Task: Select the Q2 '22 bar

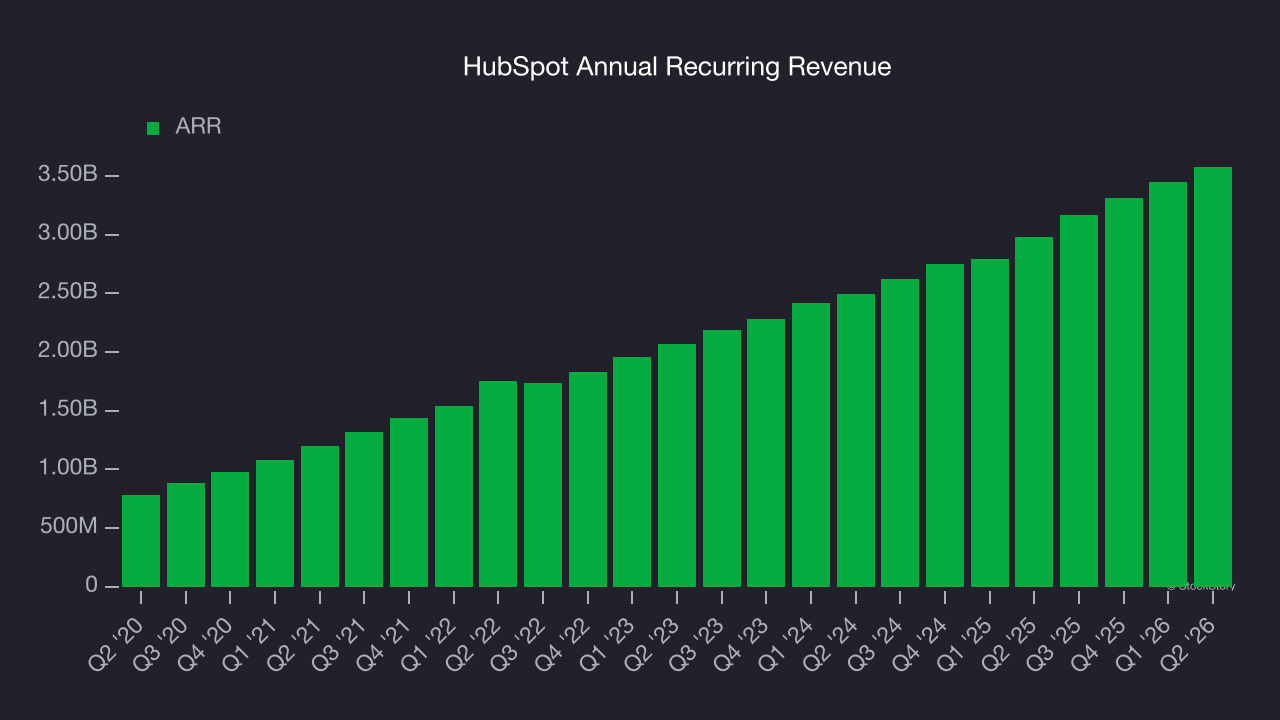Action: (498, 484)
